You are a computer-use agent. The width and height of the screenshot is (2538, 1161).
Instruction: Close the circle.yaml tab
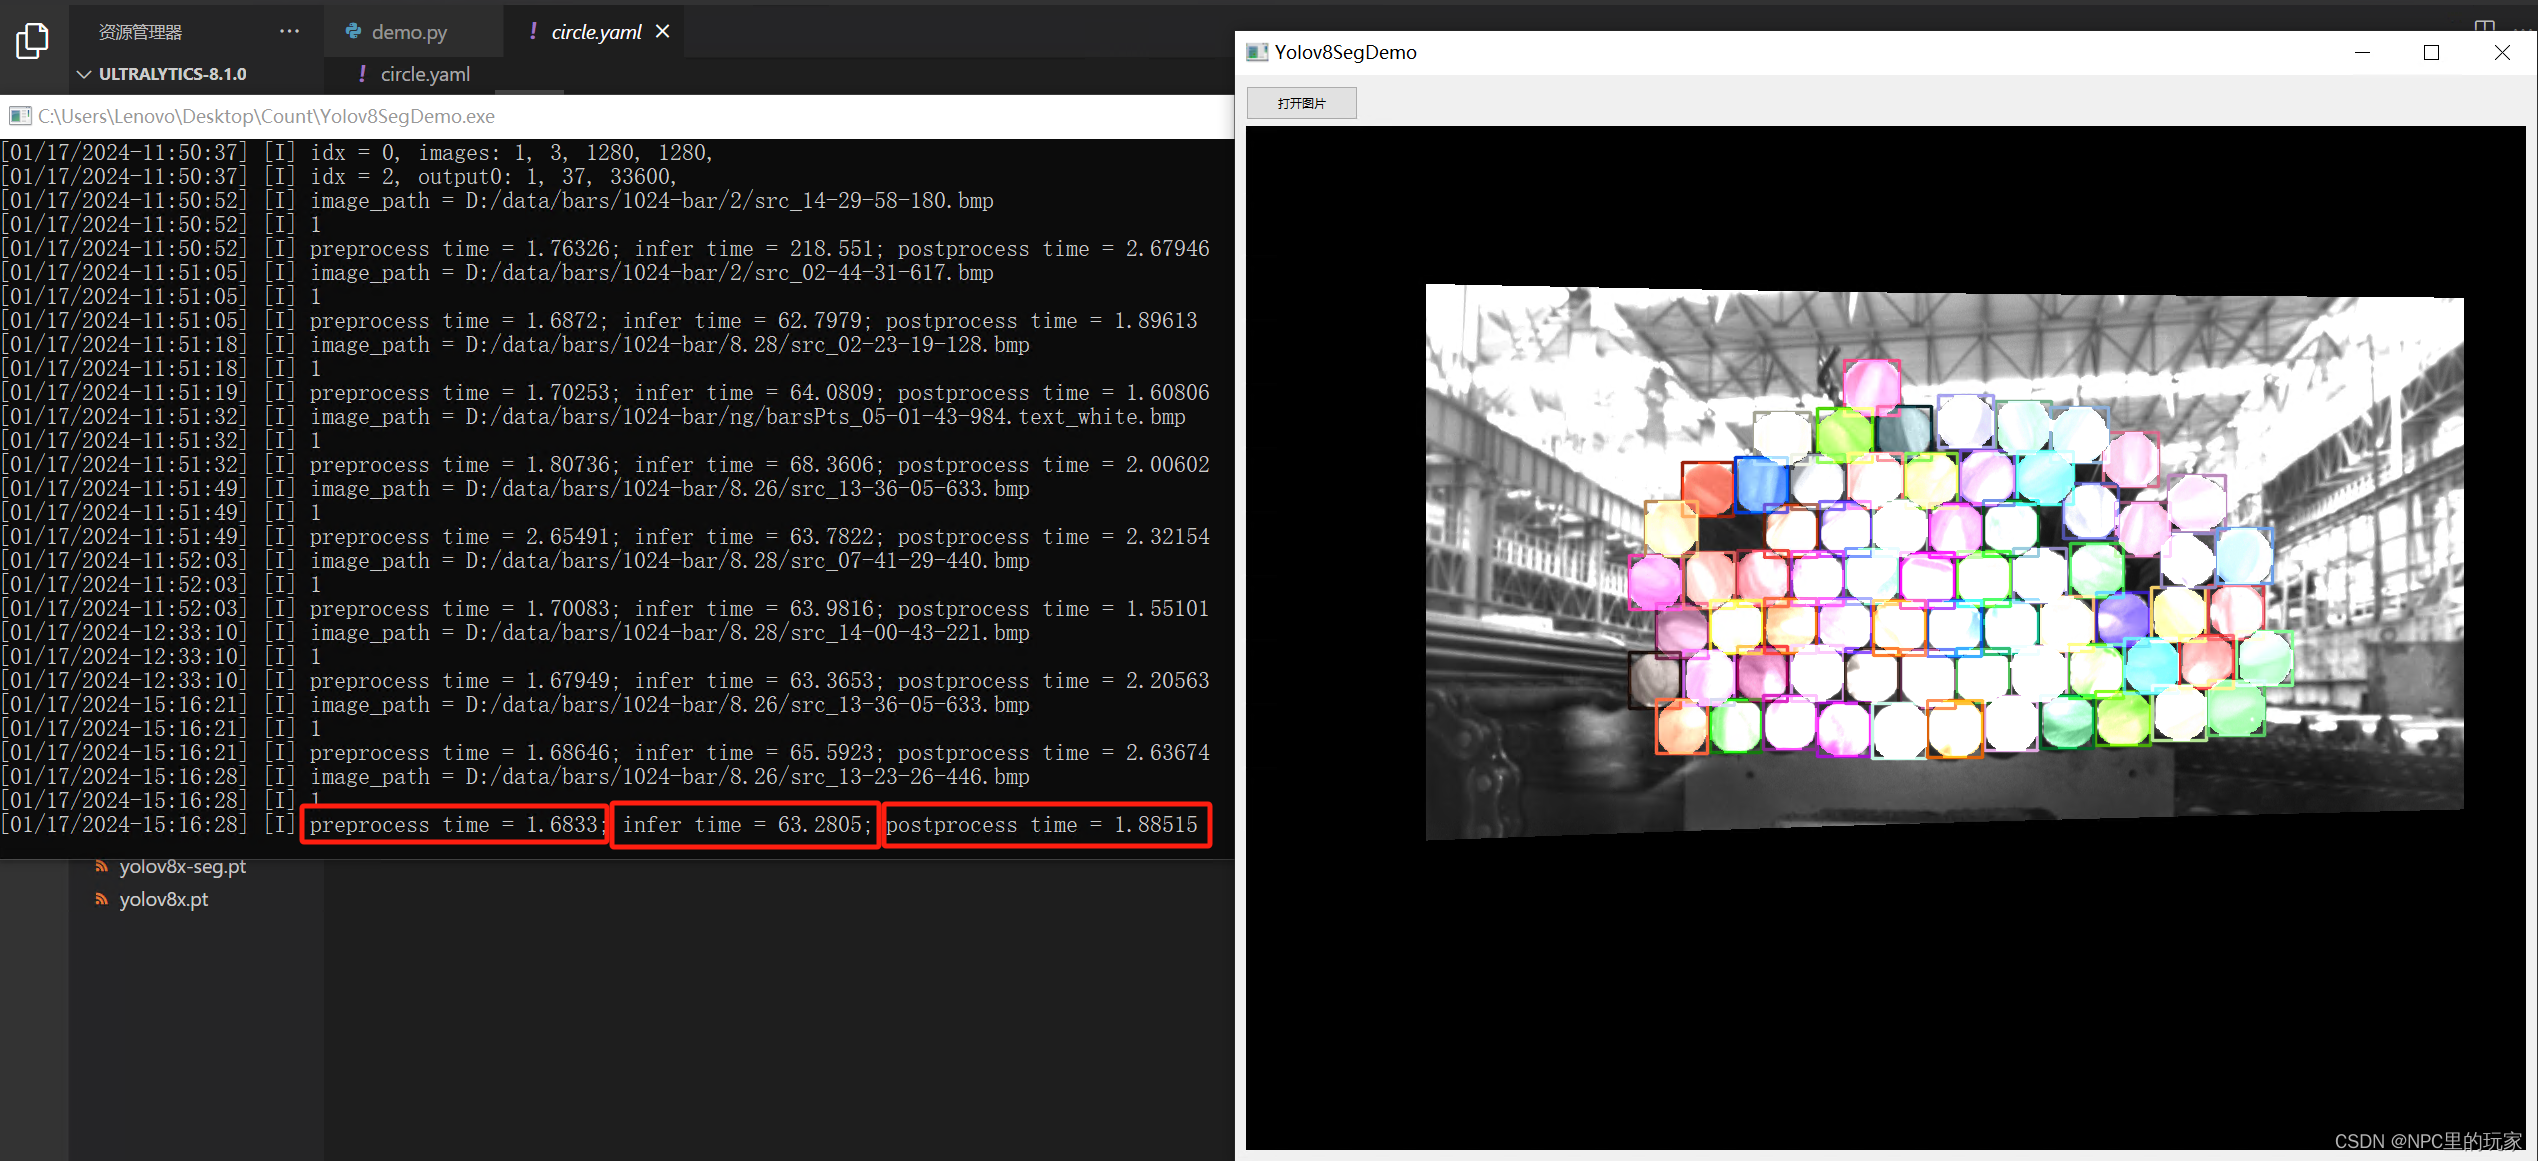pyautogui.click(x=662, y=32)
